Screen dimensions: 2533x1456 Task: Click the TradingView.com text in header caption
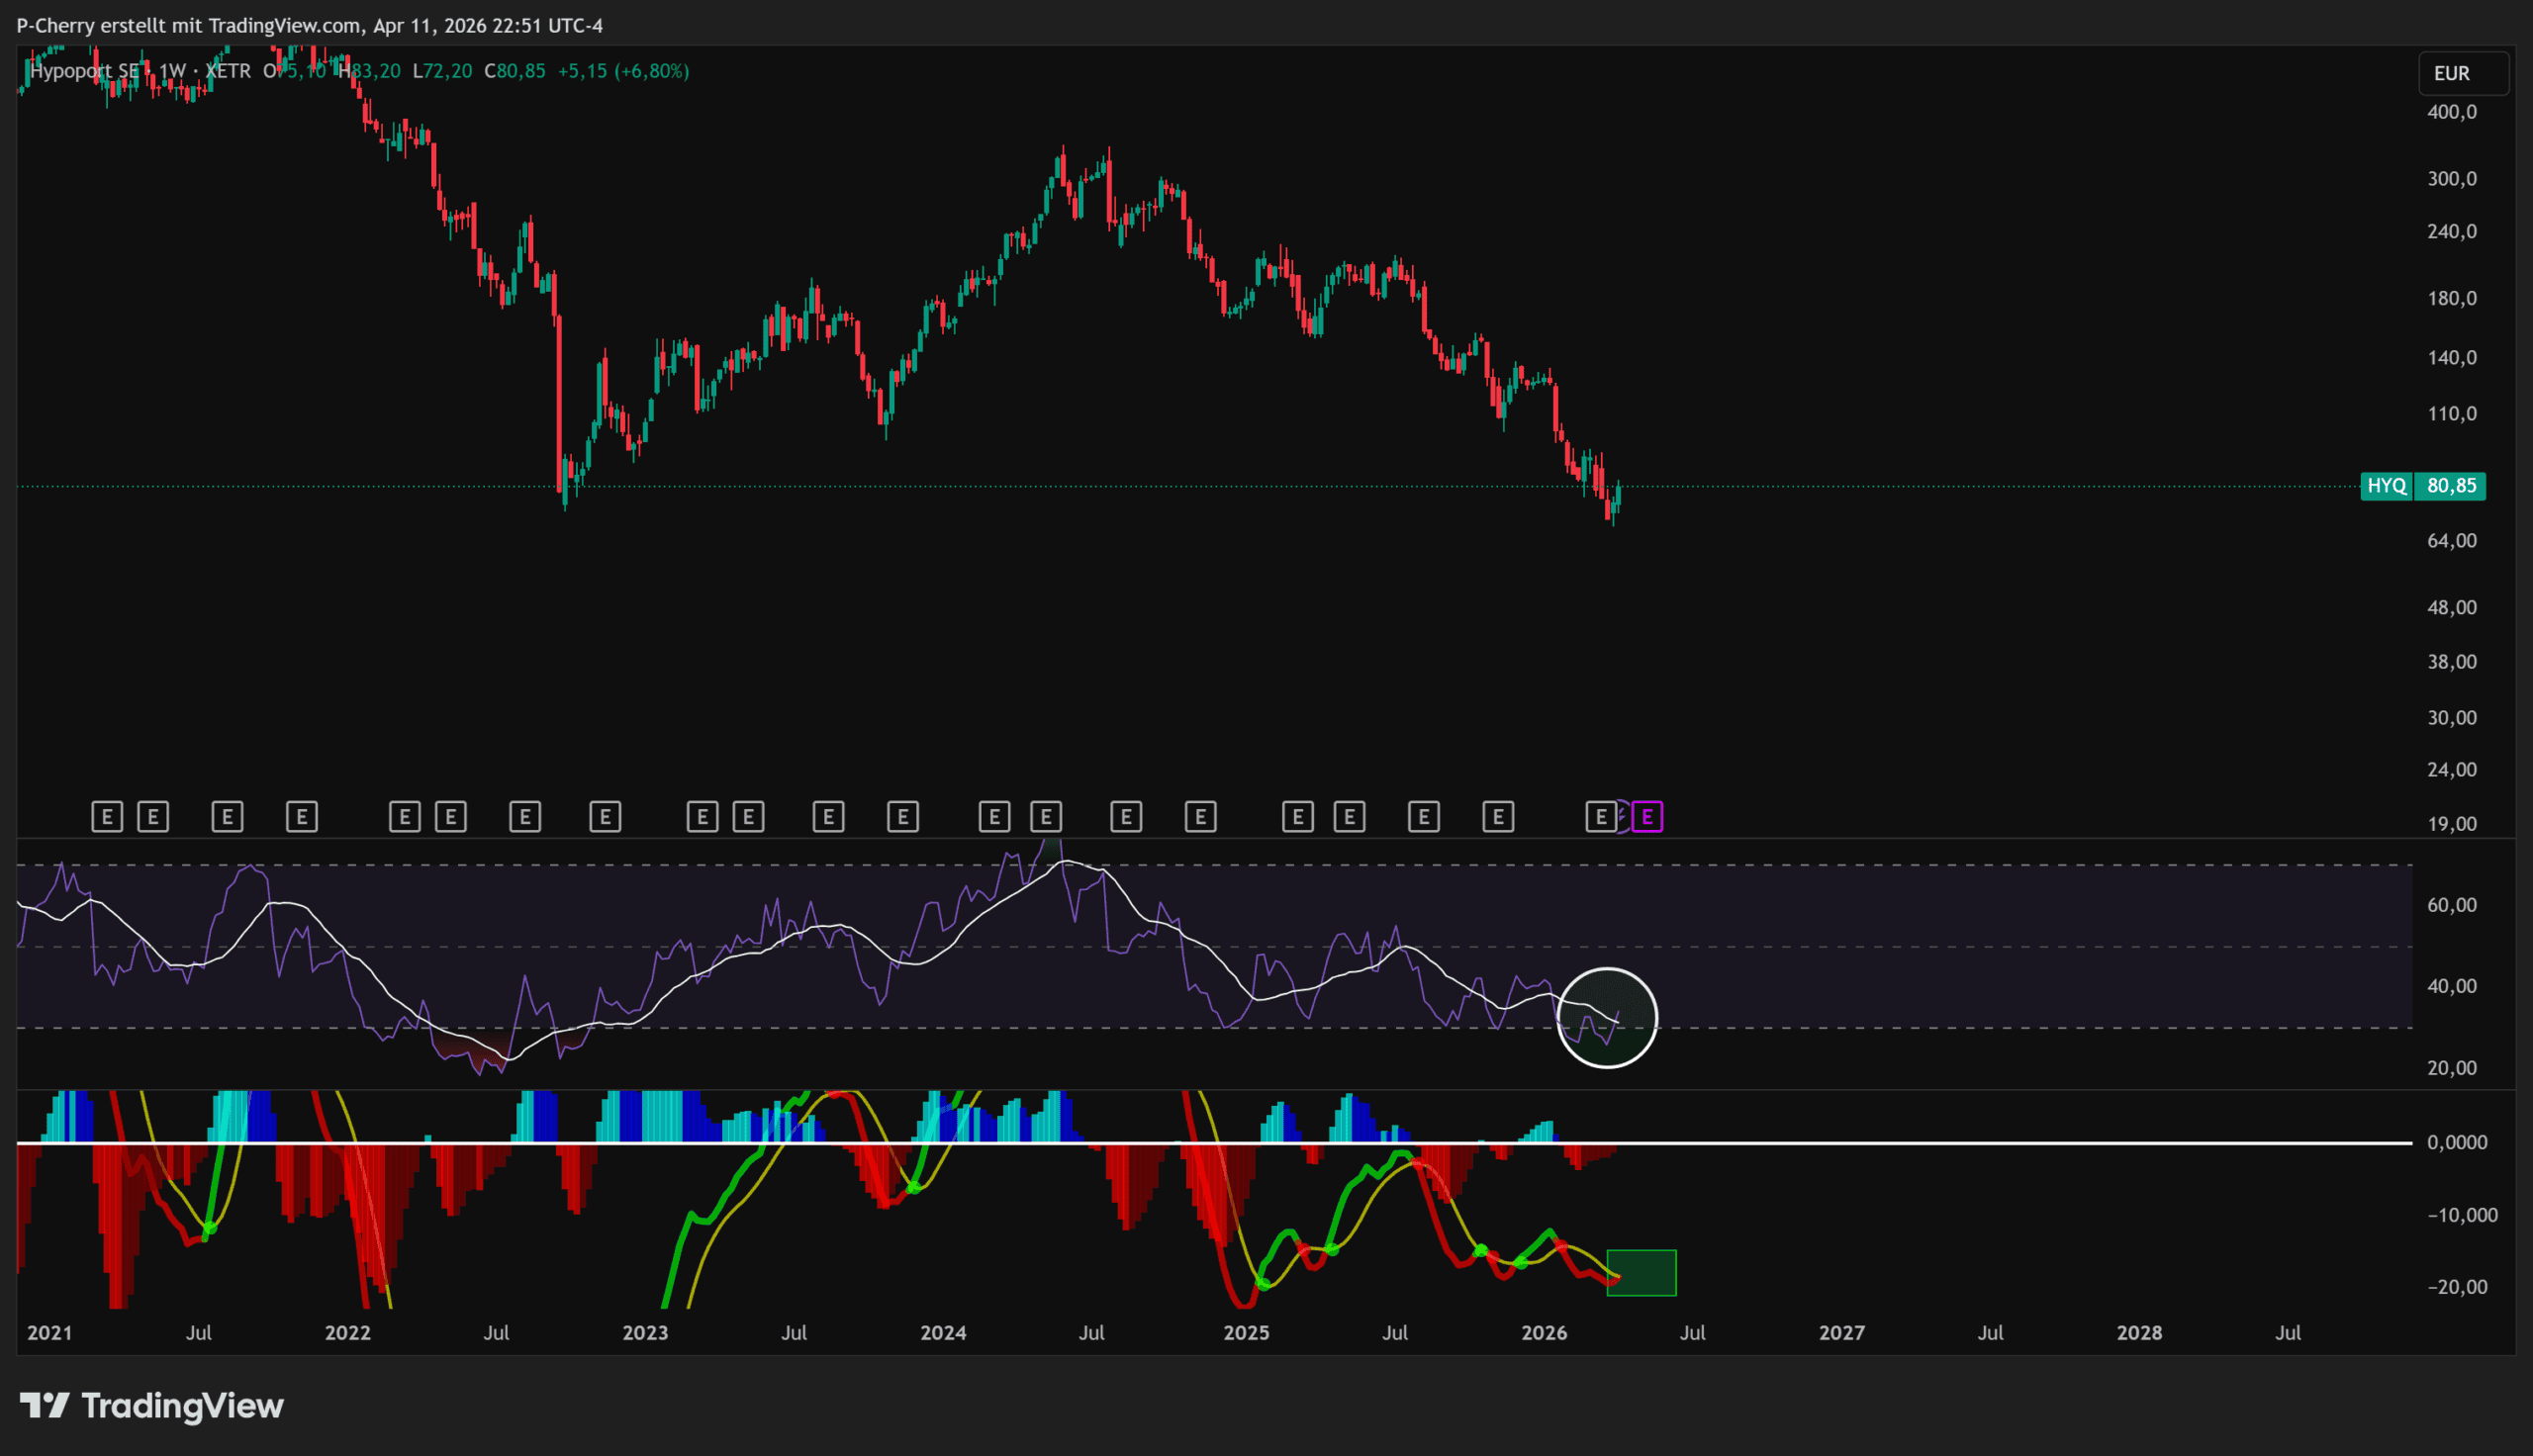pyautogui.click(x=285, y=25)
